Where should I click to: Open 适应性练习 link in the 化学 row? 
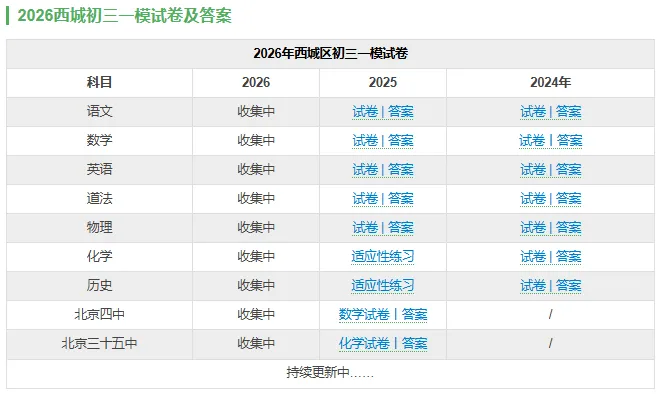pyautogui.click(x=383, y=256)
